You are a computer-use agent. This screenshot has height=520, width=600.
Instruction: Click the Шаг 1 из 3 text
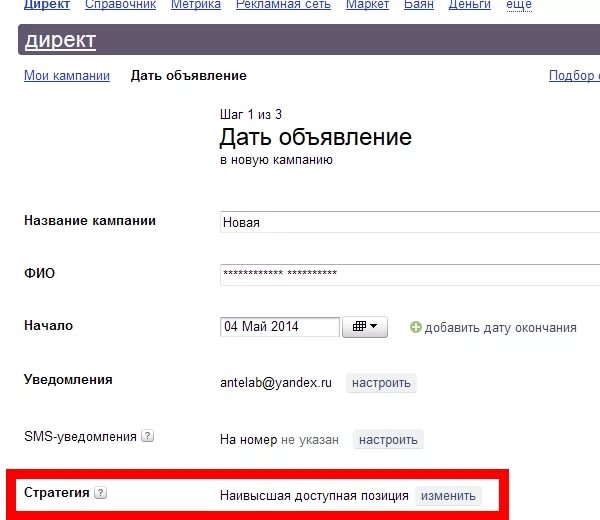coord(251,114)
